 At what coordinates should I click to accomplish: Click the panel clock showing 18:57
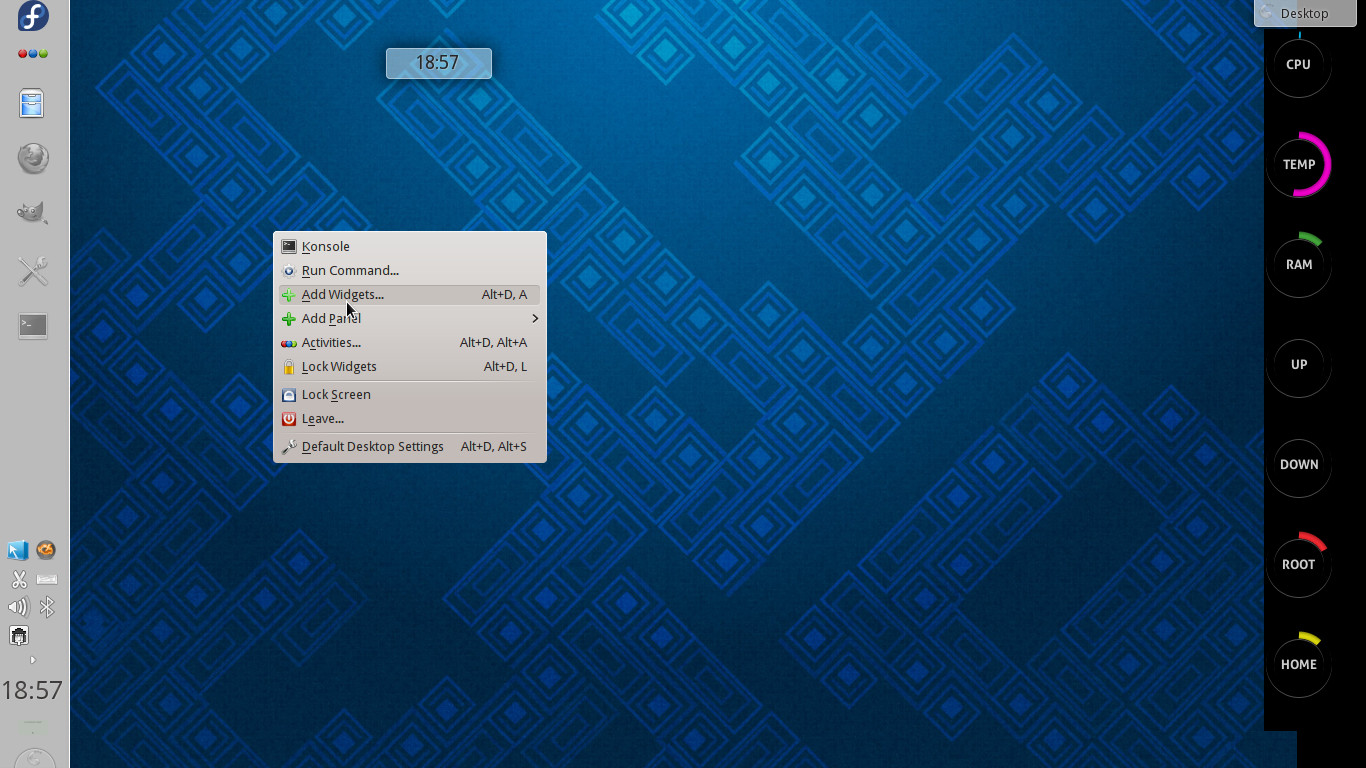point(32,690)
